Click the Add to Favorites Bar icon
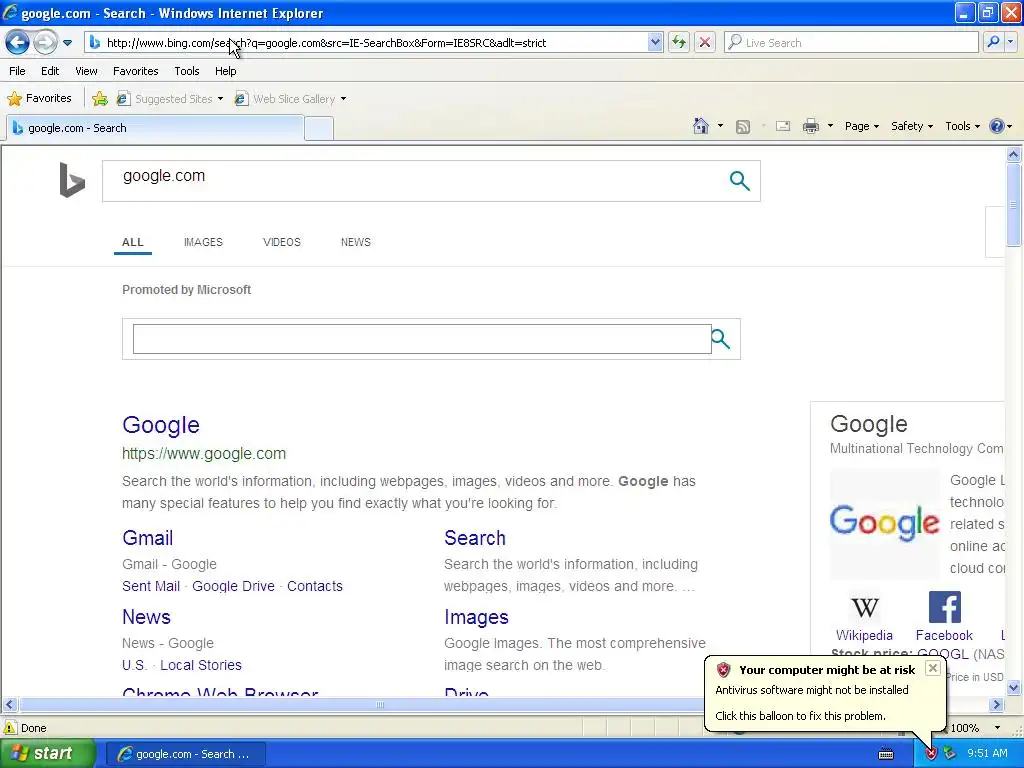1024x768 pixels. [100, 99]
